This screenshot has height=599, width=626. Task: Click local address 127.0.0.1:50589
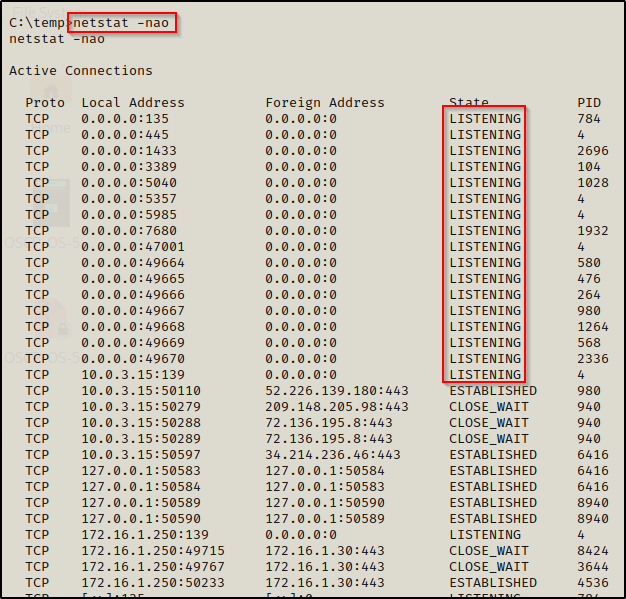point(141,502)
